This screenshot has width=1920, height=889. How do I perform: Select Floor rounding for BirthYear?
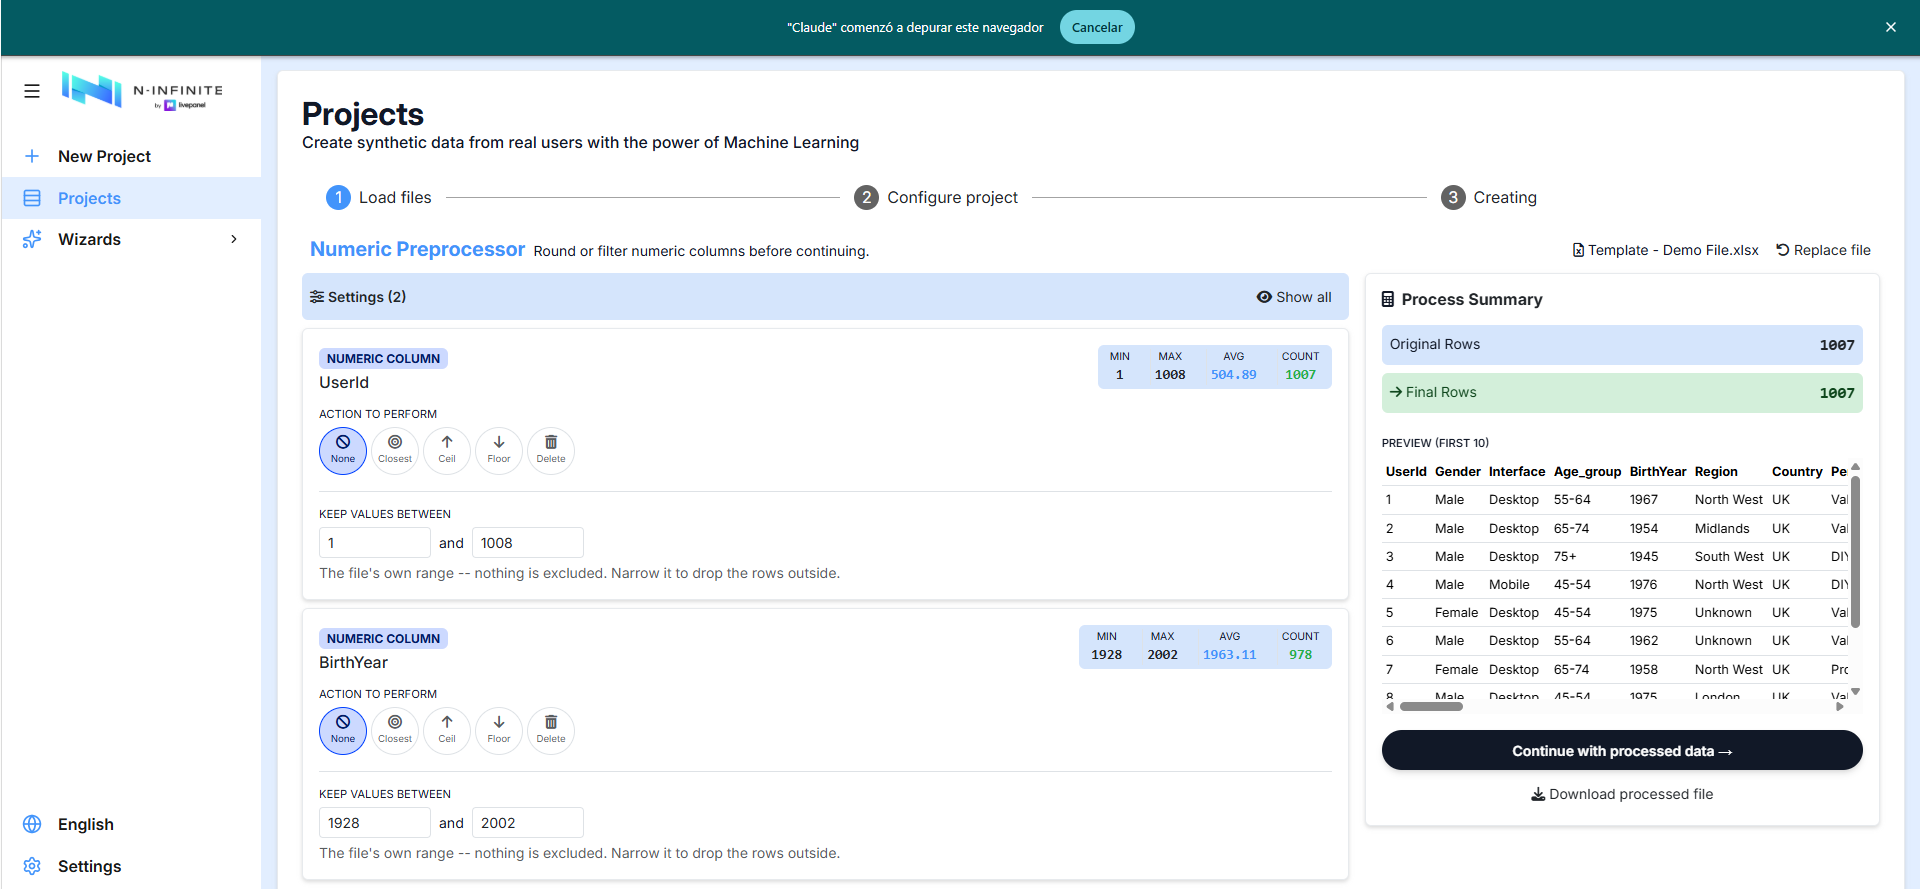(x=499, y=731)
